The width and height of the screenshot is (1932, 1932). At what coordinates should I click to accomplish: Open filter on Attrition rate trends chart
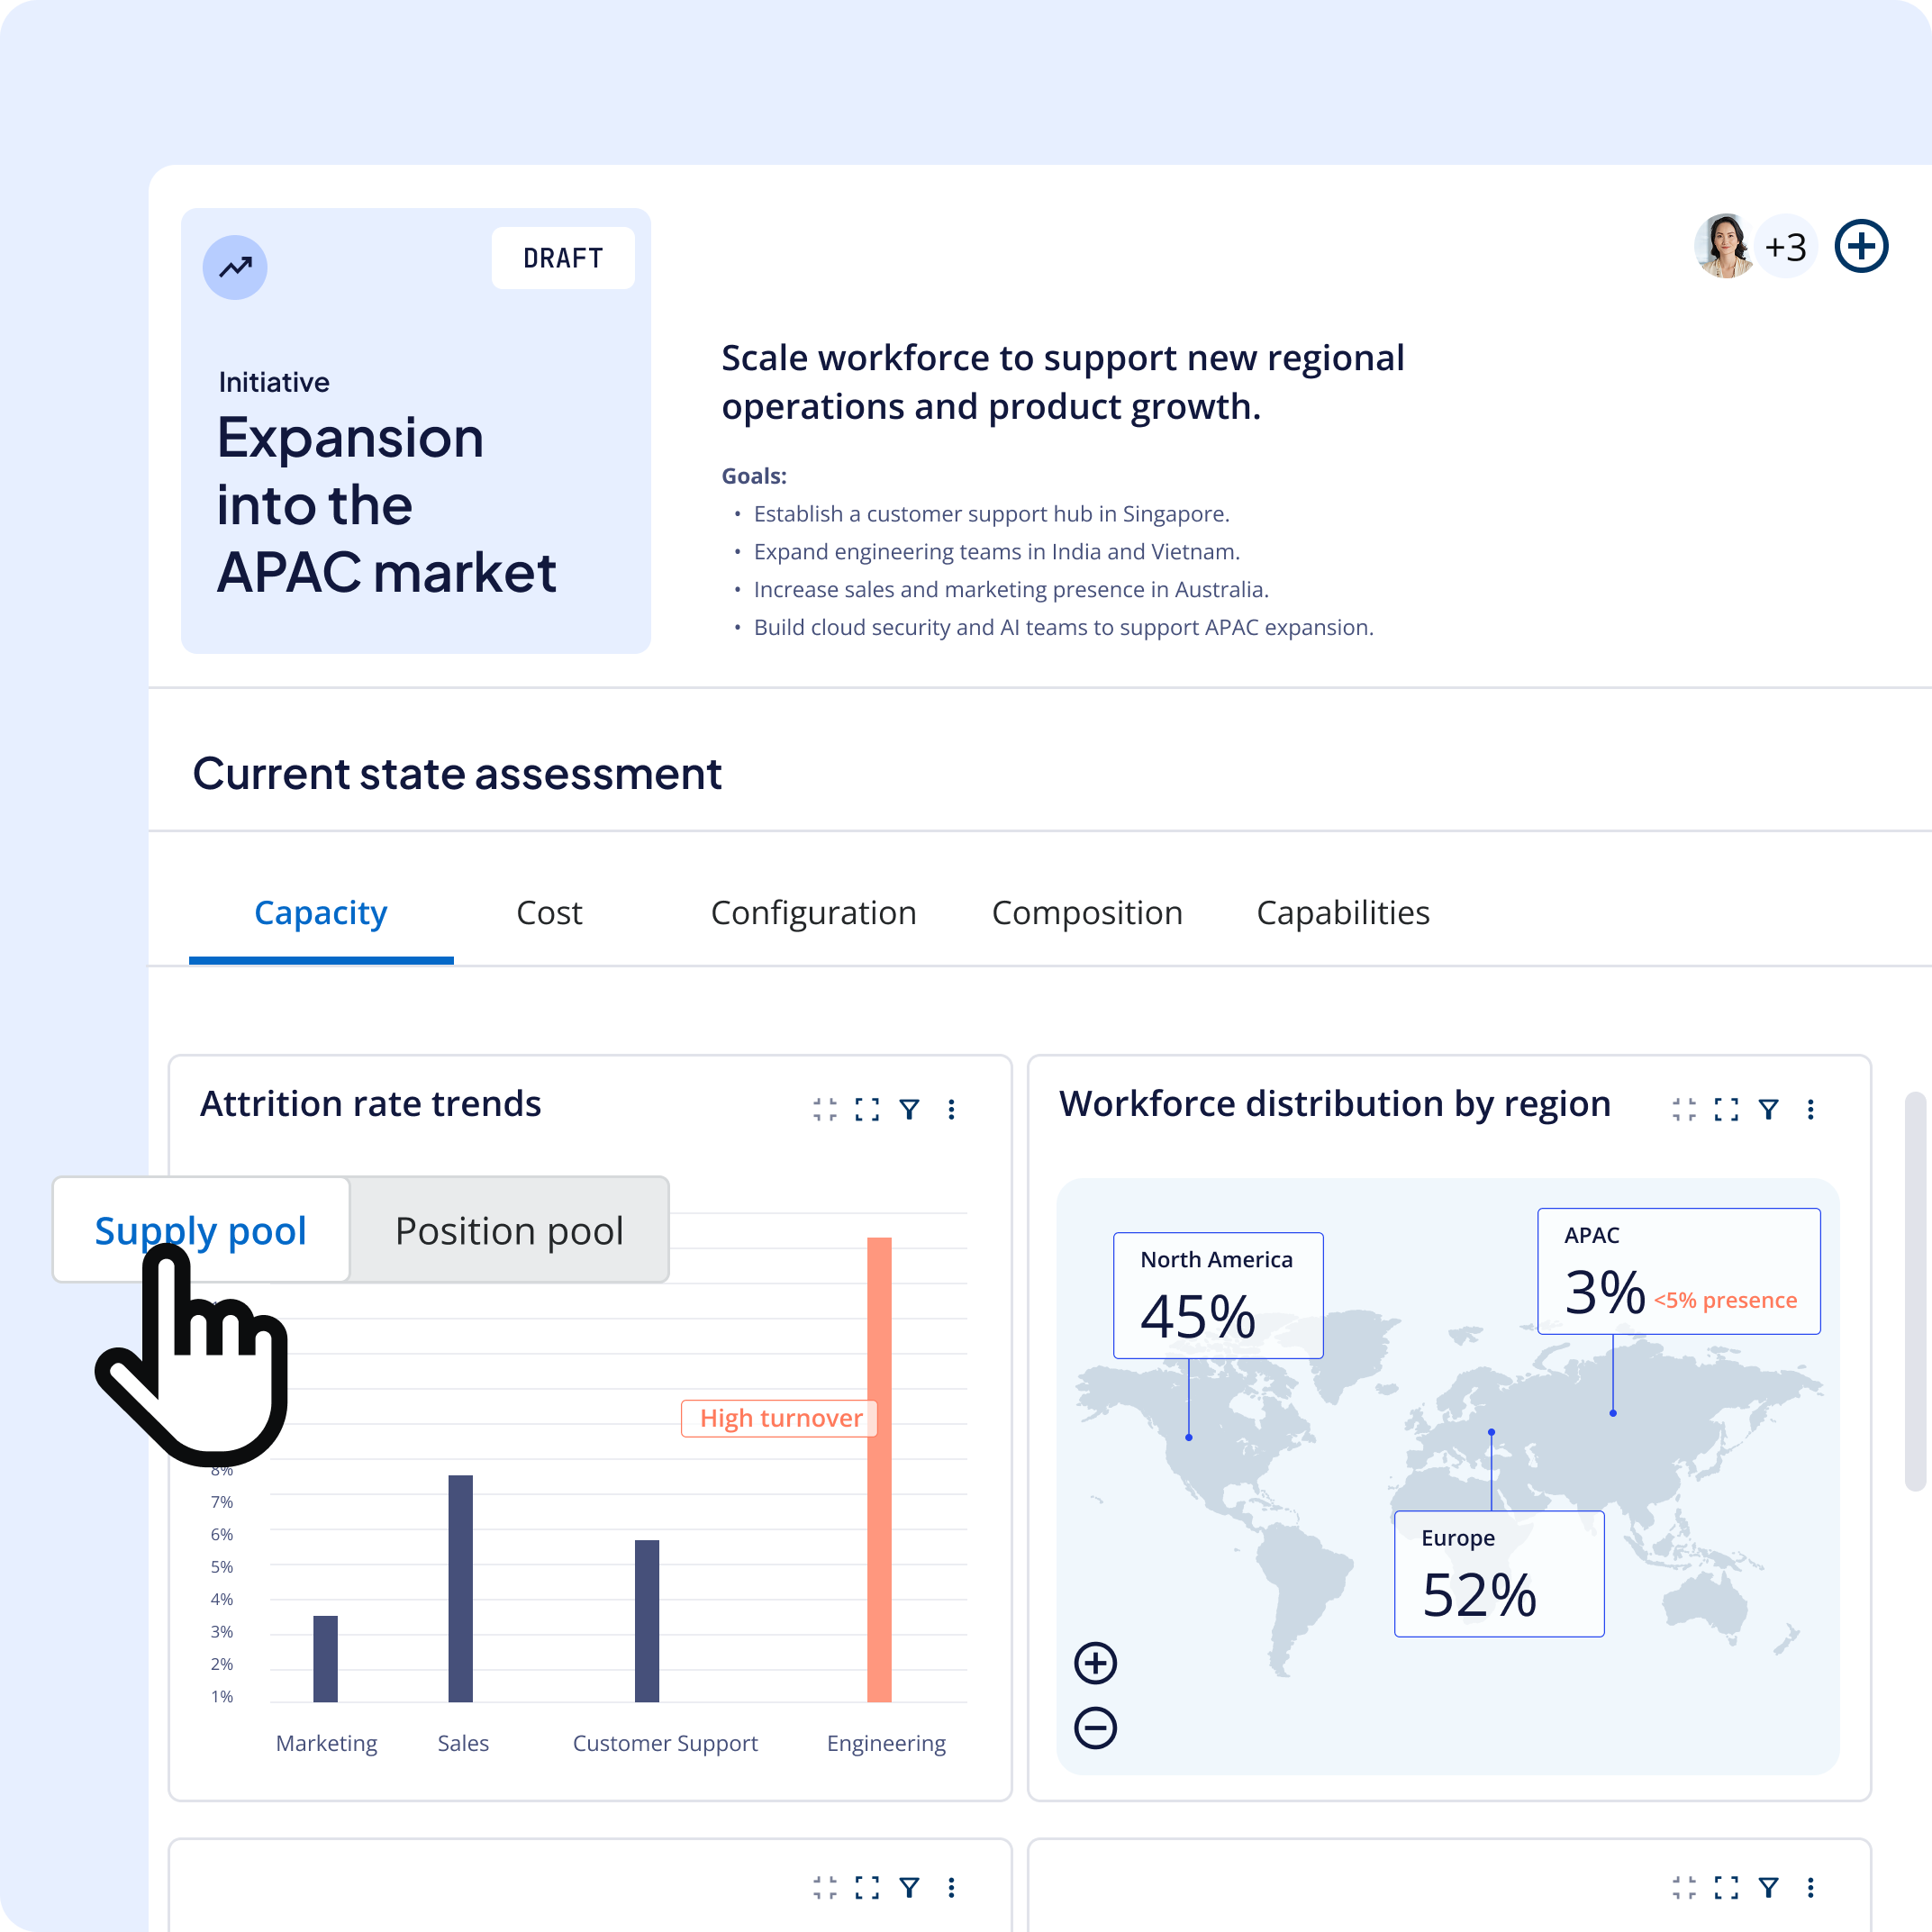pos(909,1109)
